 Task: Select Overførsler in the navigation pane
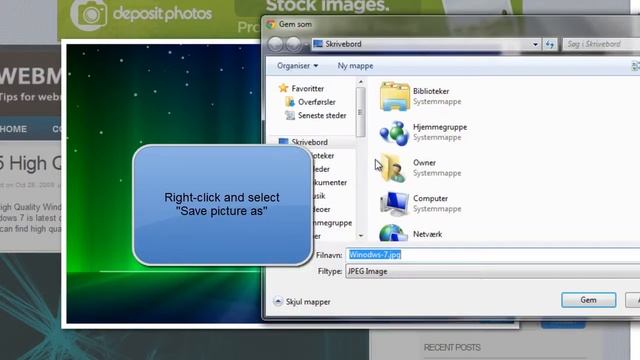pyautogui.click(x=316, y=102)
